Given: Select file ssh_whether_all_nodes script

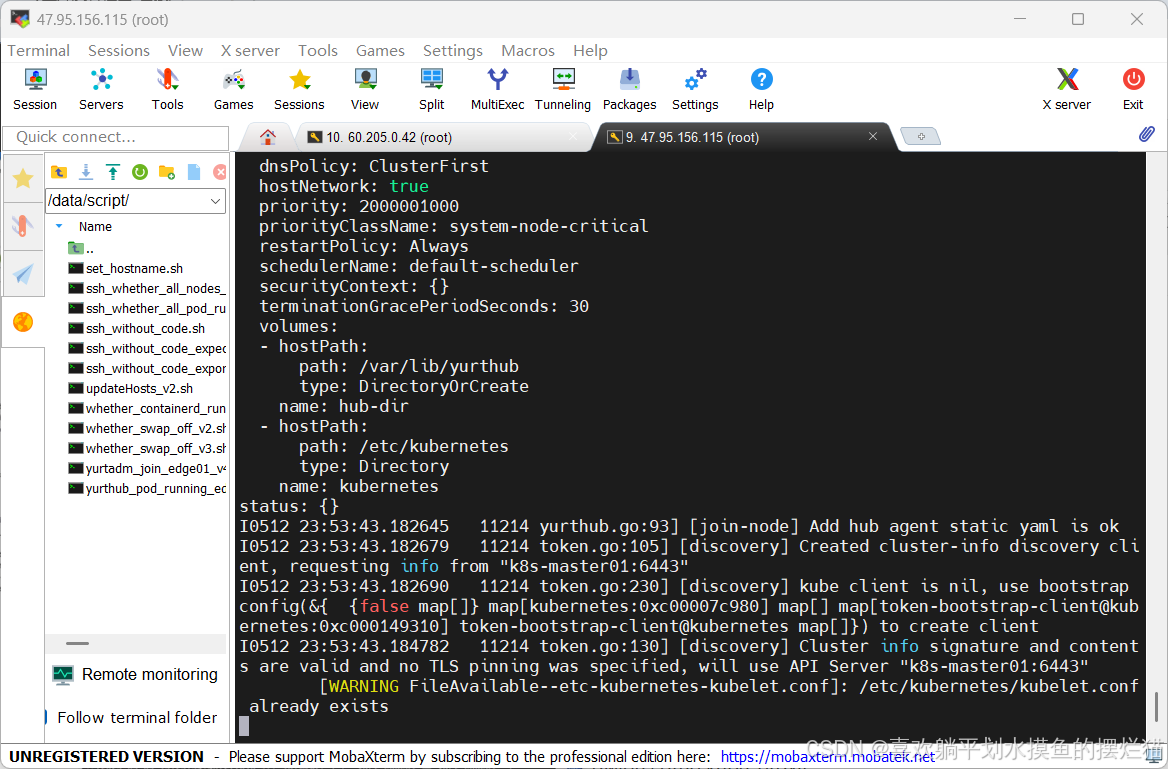Looking at the screenshot, I should pos(147,288).
